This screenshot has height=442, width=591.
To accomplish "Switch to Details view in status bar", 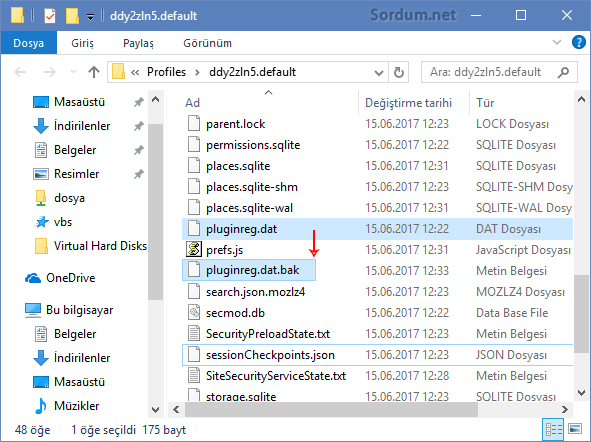I will coord(553,430).
